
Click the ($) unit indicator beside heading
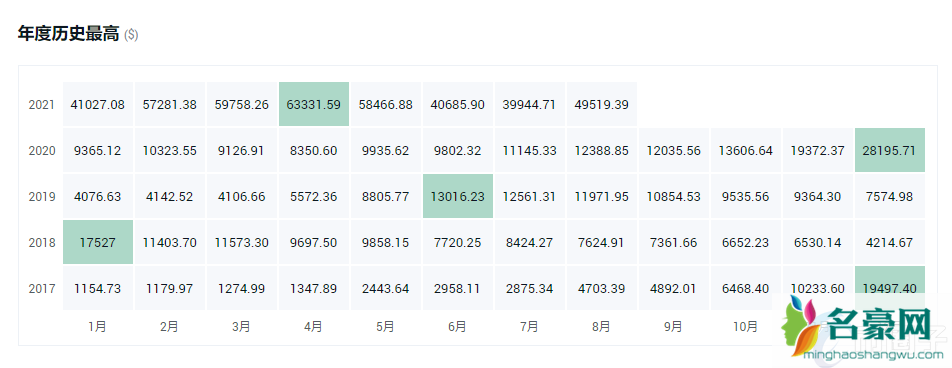tap(131, 35)
